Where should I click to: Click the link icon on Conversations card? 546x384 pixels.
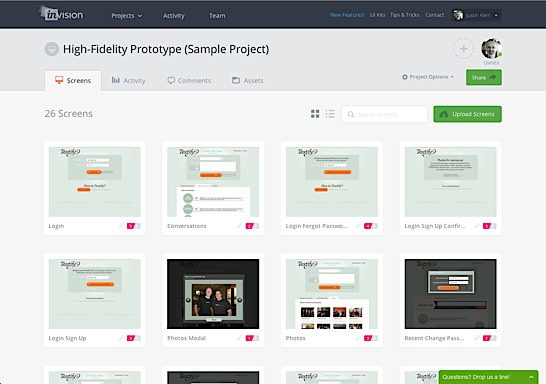point(240,226)
